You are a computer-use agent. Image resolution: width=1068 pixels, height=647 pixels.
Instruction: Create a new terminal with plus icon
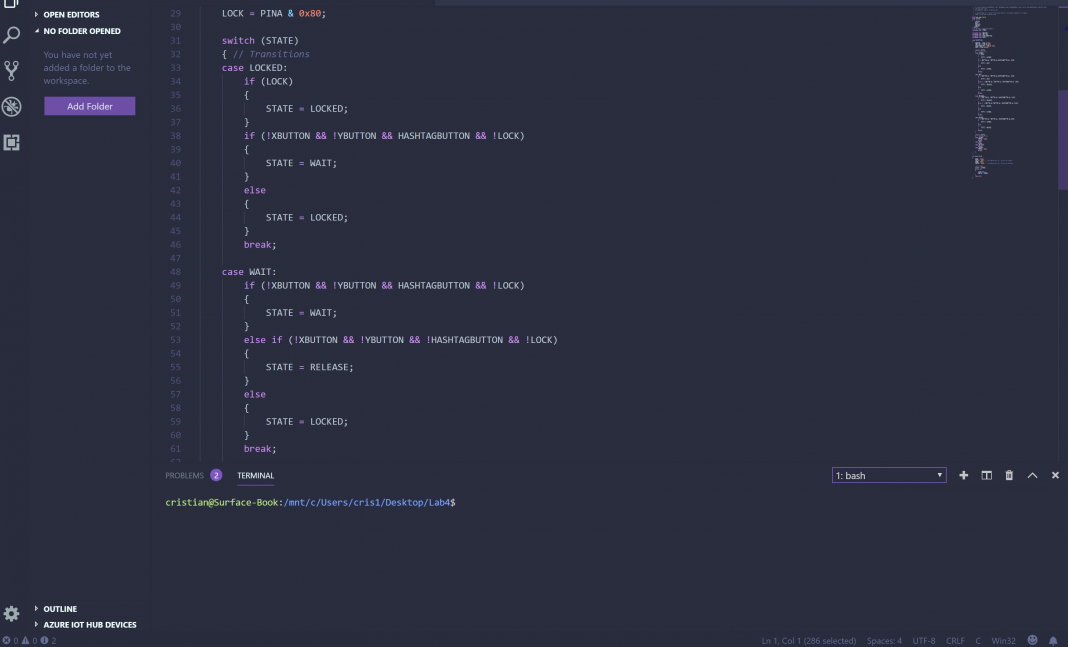click(x=963, y=475)
